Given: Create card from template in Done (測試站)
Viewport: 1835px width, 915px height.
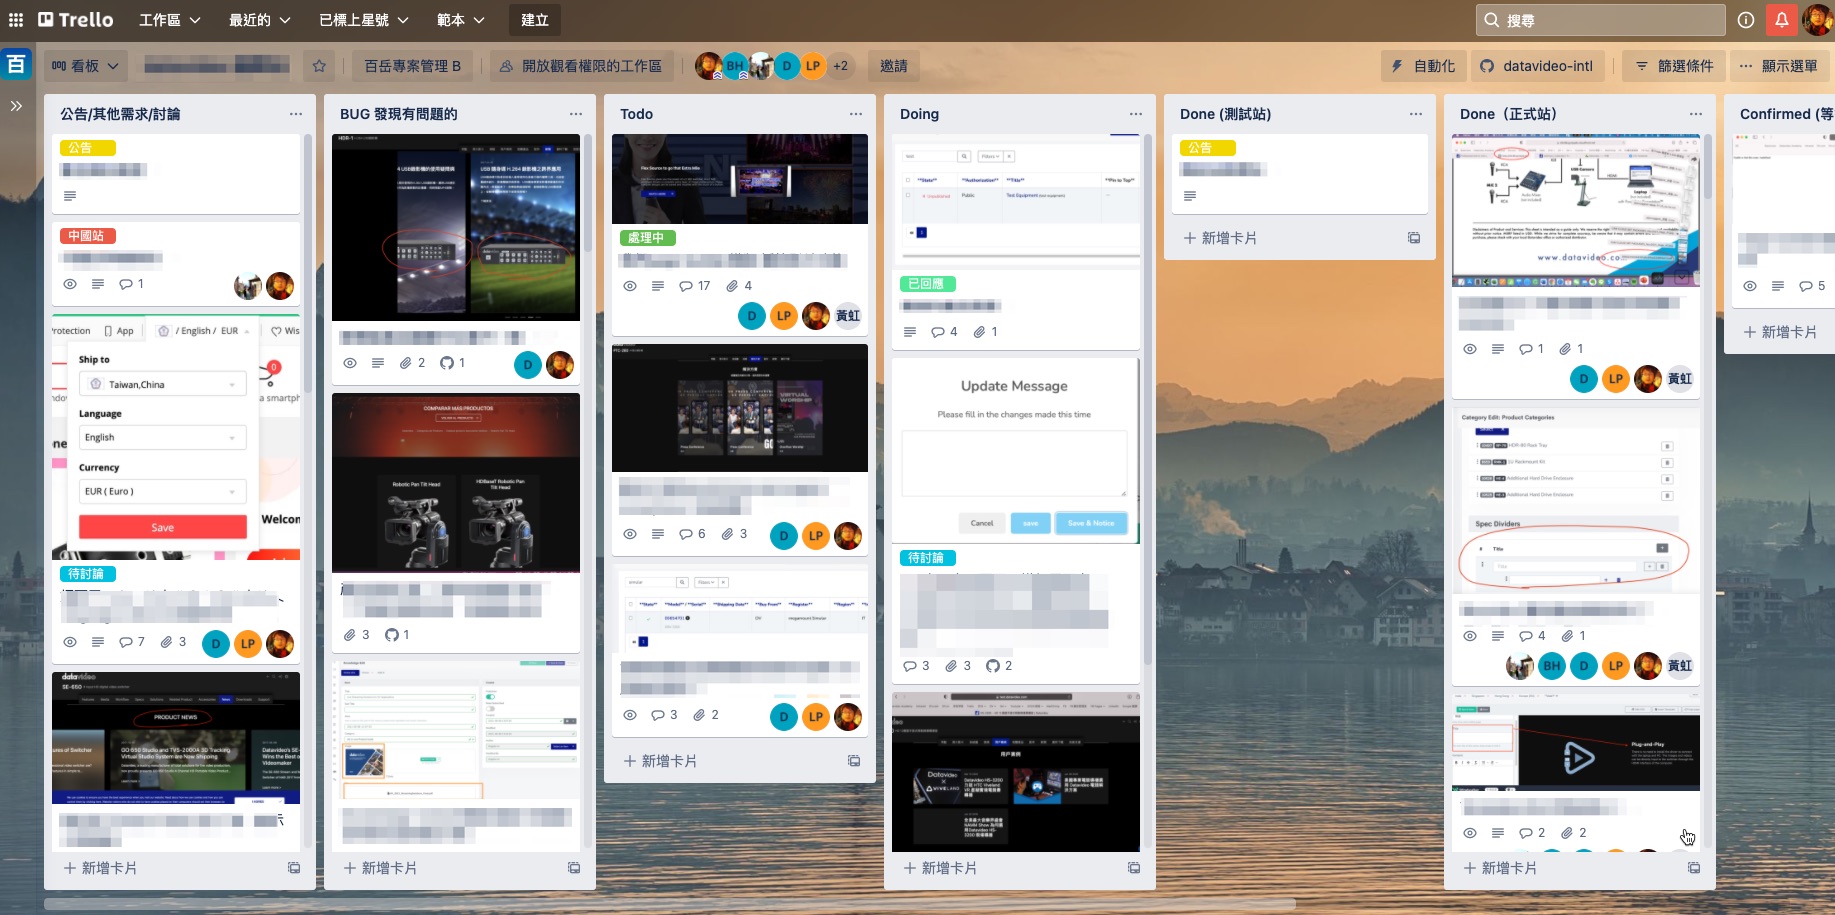Looking at the screenshot, I should 1414,238.
